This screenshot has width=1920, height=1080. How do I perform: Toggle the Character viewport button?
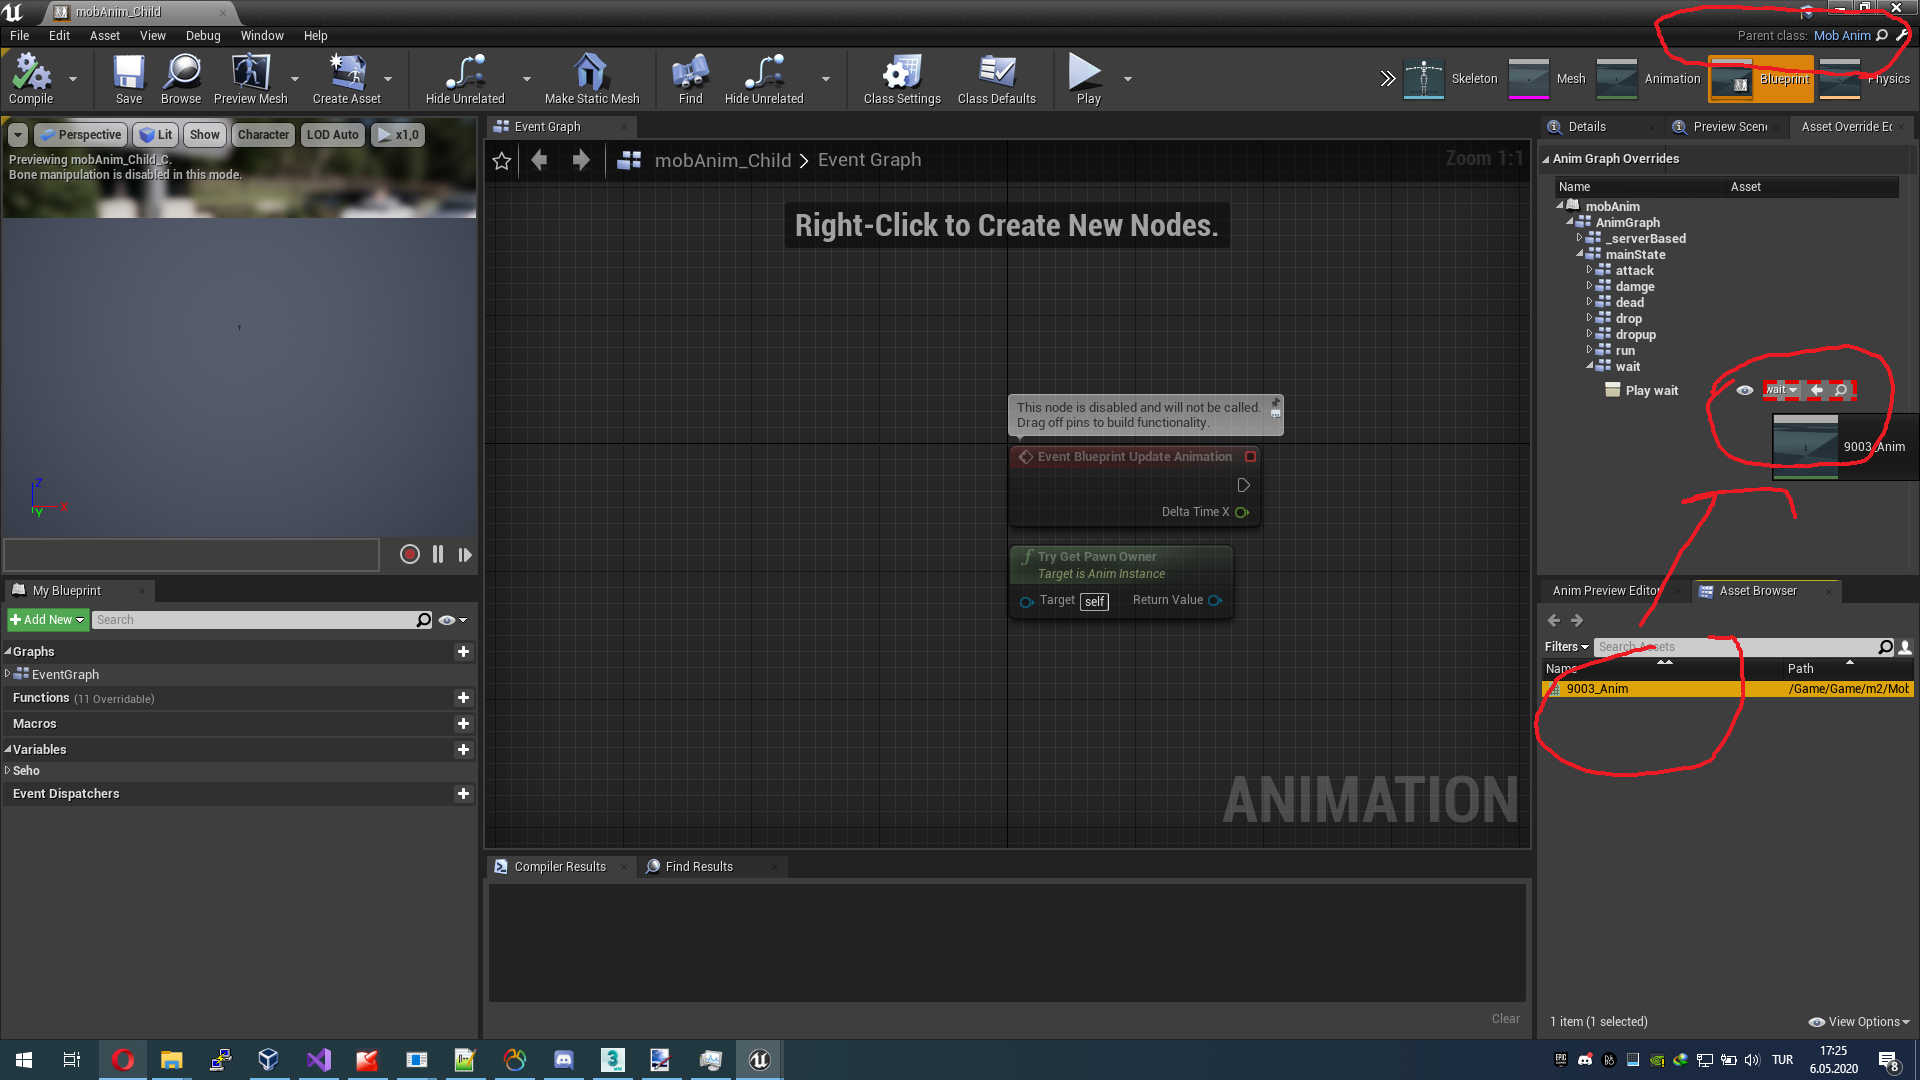(x=264, y=135)
